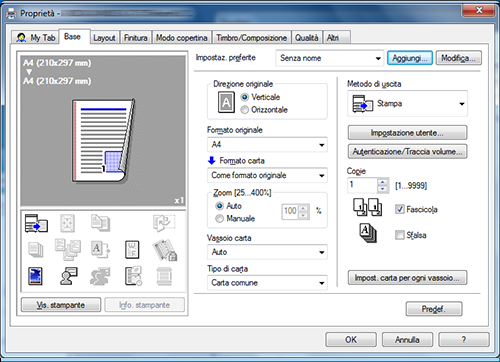
Task: Click the greyed letter A page overlay icon
Action: [100, 250]
